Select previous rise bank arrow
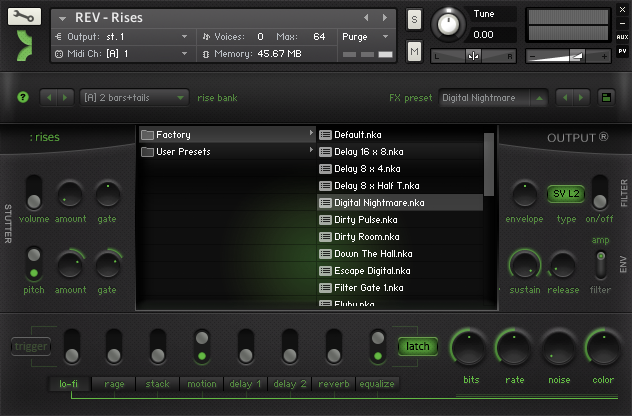The image size is (632, 416). coord(49,97)
